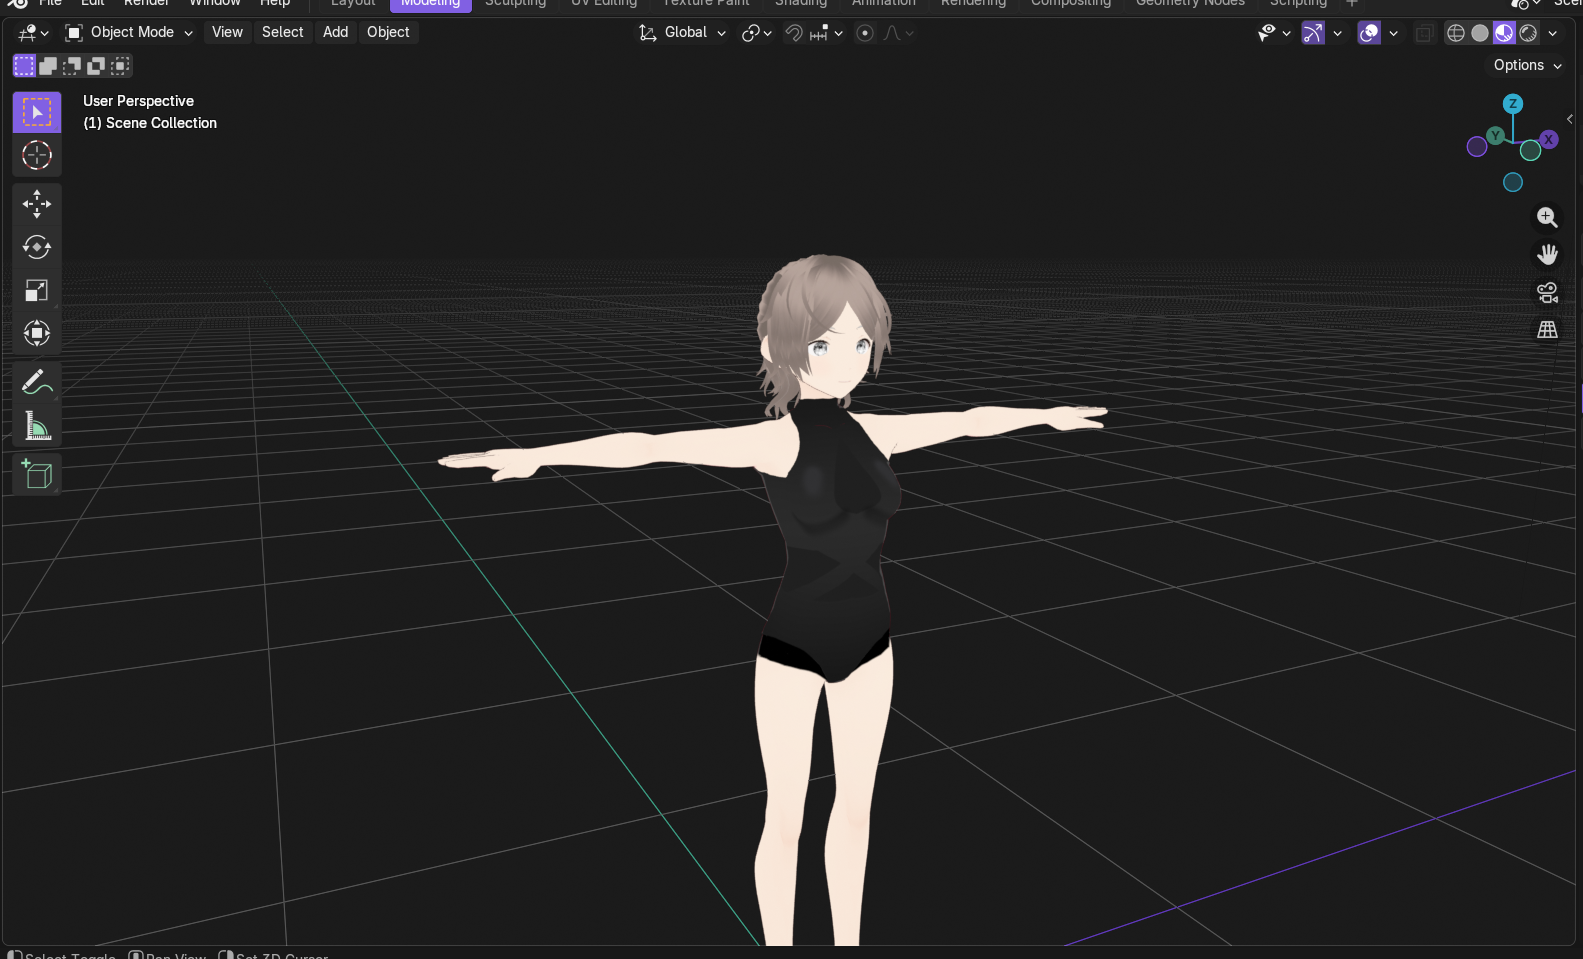Click the "(1) Scene Collection" label
Image resolution: width=1583 pixels, height=959 pixels.
(x=150, y=123)
